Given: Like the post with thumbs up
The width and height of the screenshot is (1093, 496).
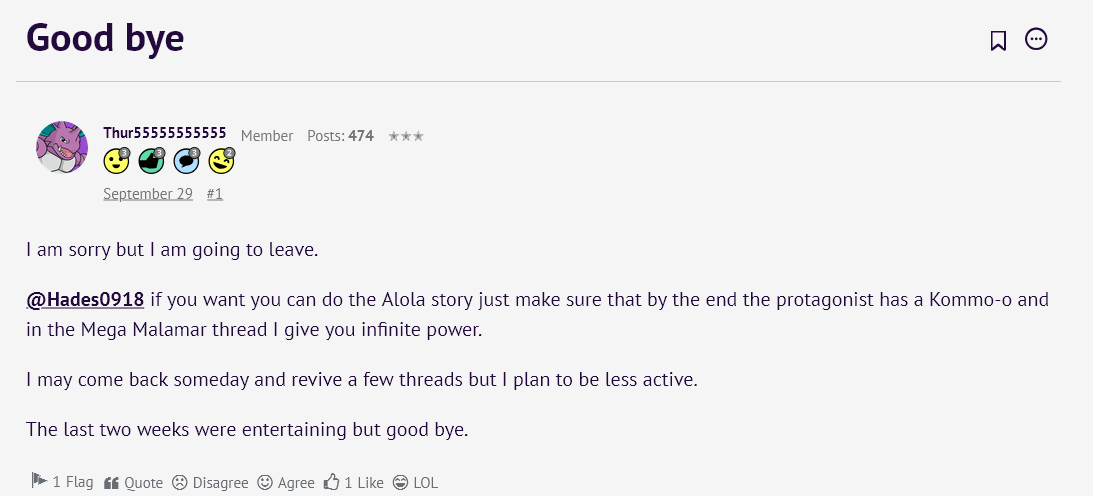Looking at the screenshot, I should (354, 482).
